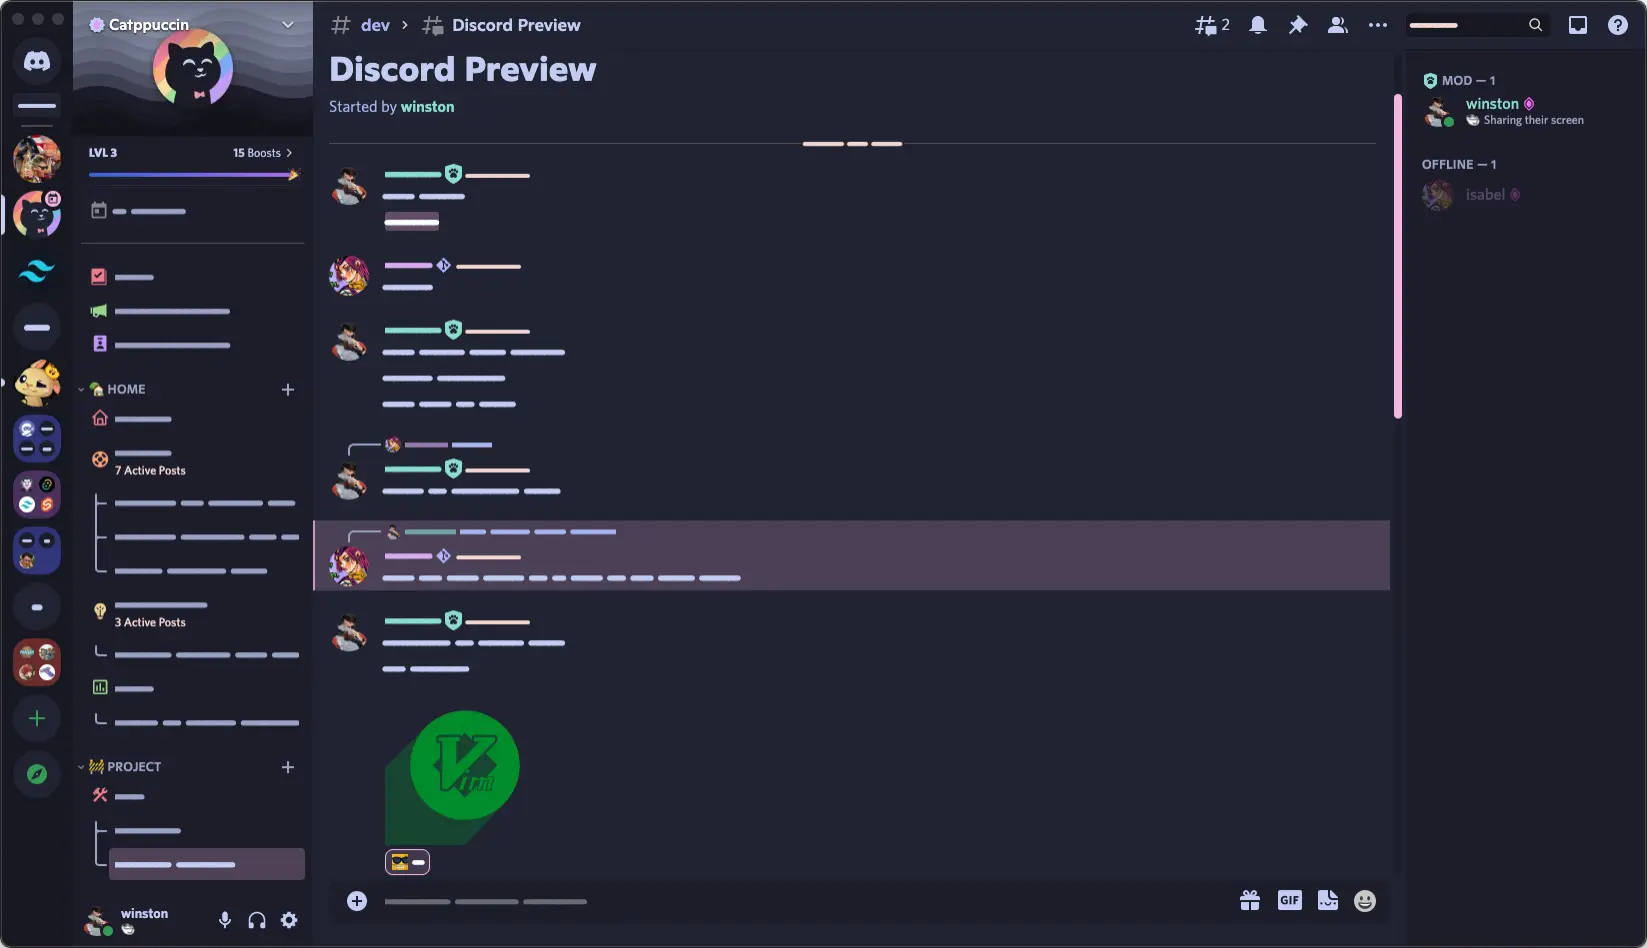Image resolution: width=1647 pixels, height=948 pixels.
Task: Show pinned messages with pin icon
Action: click(x=1297, y=25)
